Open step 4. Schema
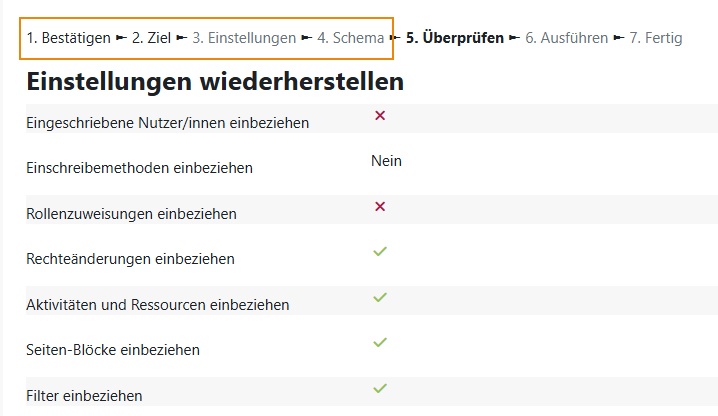This screenshot has width=718, height=416. pyautogui.click(x=350, y=38)
